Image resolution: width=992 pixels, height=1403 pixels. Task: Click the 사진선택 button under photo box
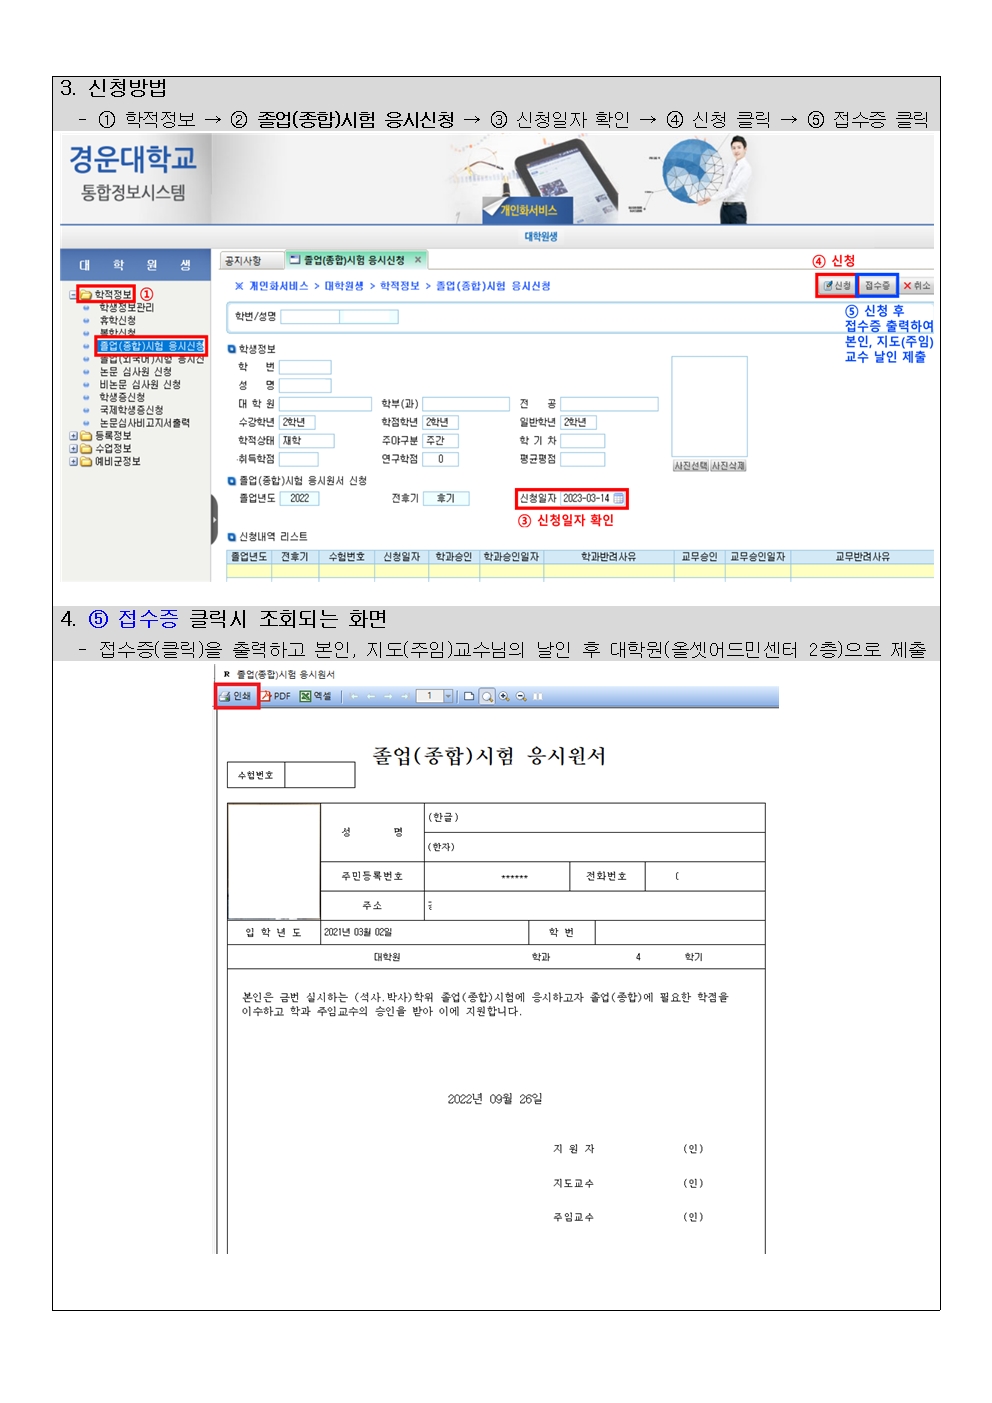690,466
